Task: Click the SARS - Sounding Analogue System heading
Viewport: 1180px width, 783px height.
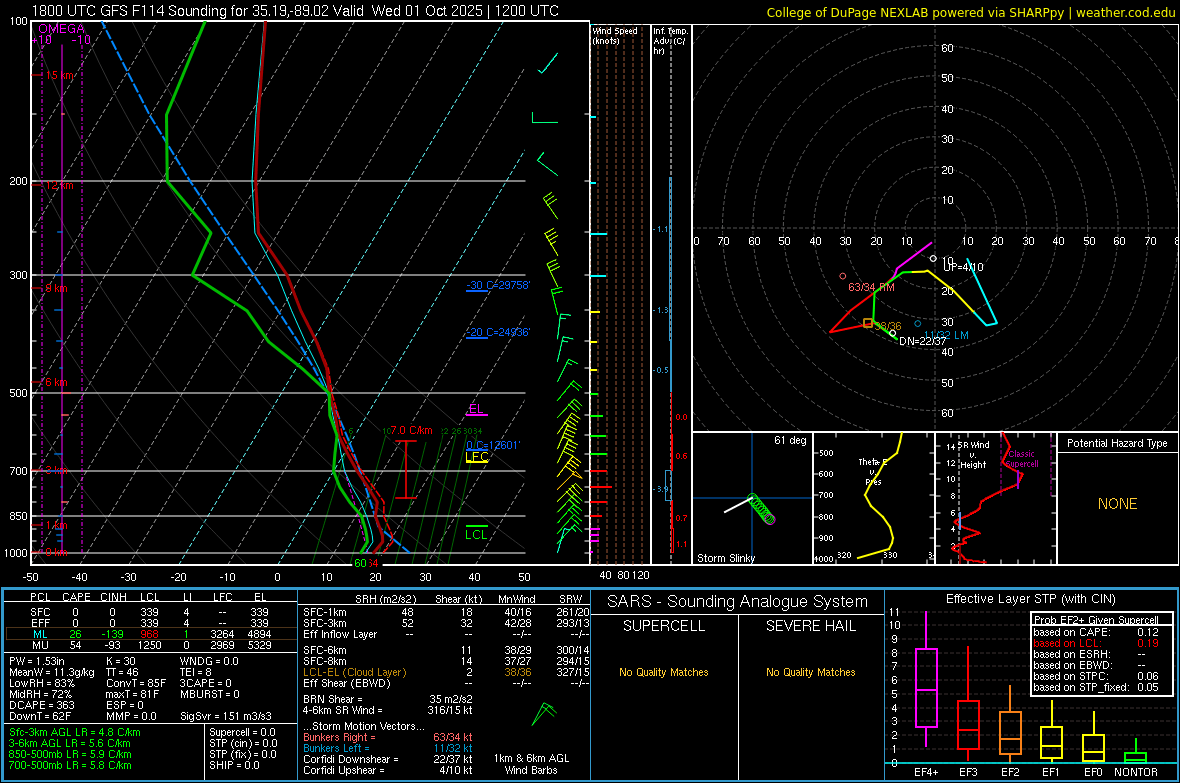Action: tap(738, 601)
